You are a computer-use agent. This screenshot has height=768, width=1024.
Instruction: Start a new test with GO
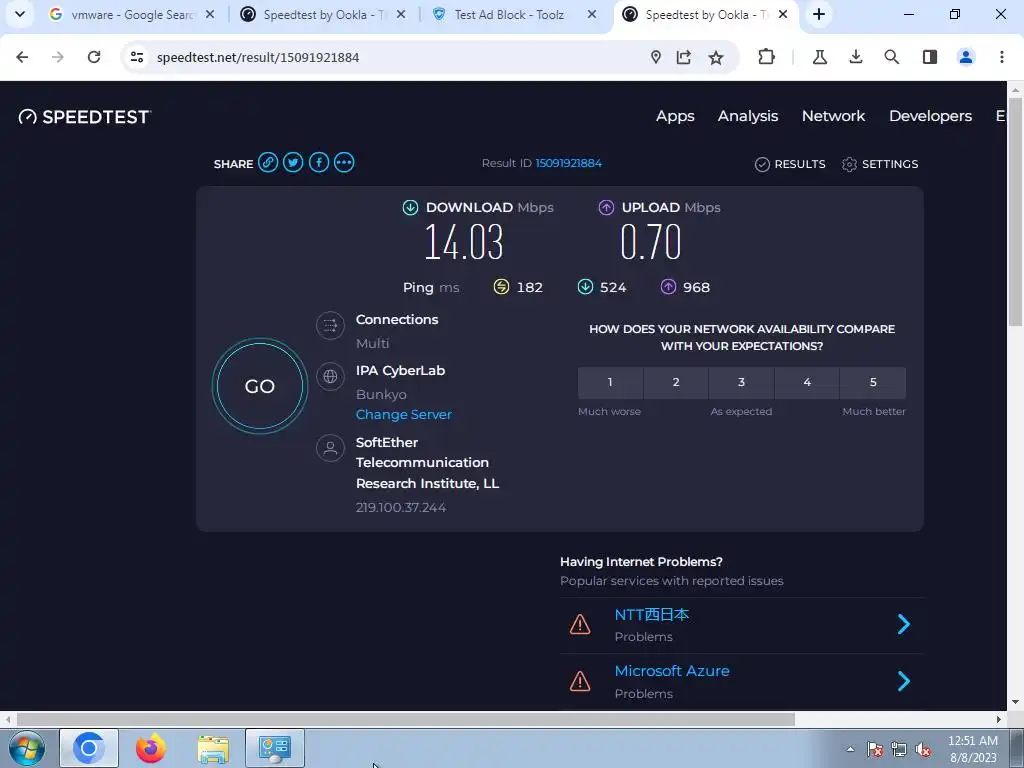point(260,386)
